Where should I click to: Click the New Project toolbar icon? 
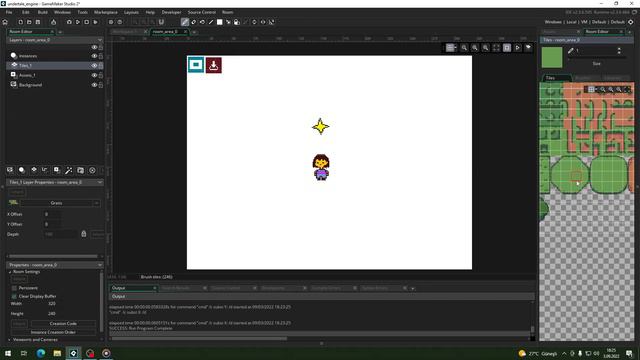coord(20,22)
